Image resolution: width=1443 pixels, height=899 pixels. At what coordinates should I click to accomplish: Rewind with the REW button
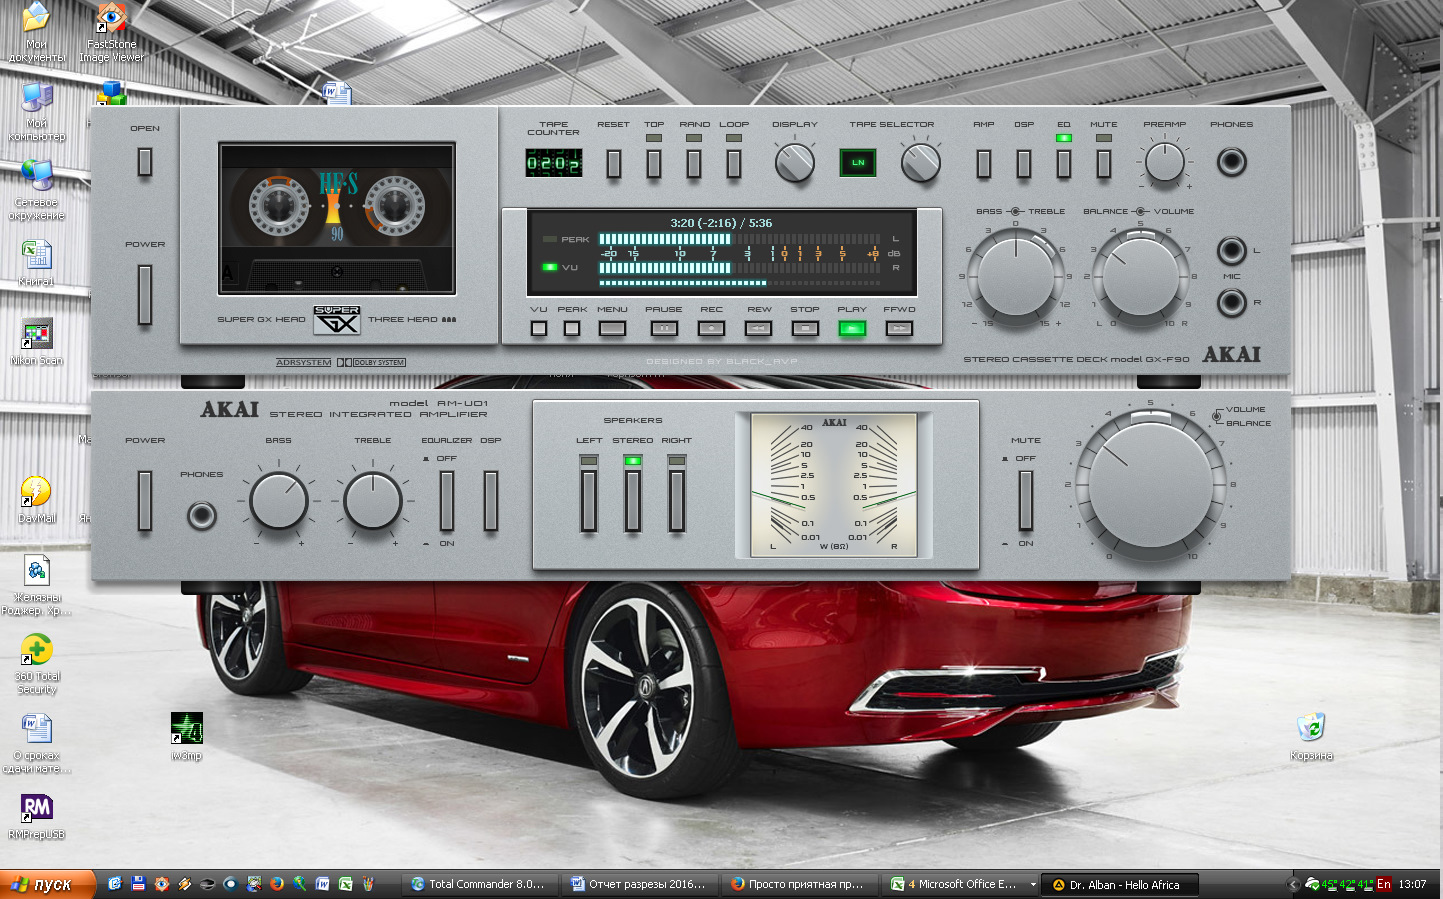[x=759, y=328]
